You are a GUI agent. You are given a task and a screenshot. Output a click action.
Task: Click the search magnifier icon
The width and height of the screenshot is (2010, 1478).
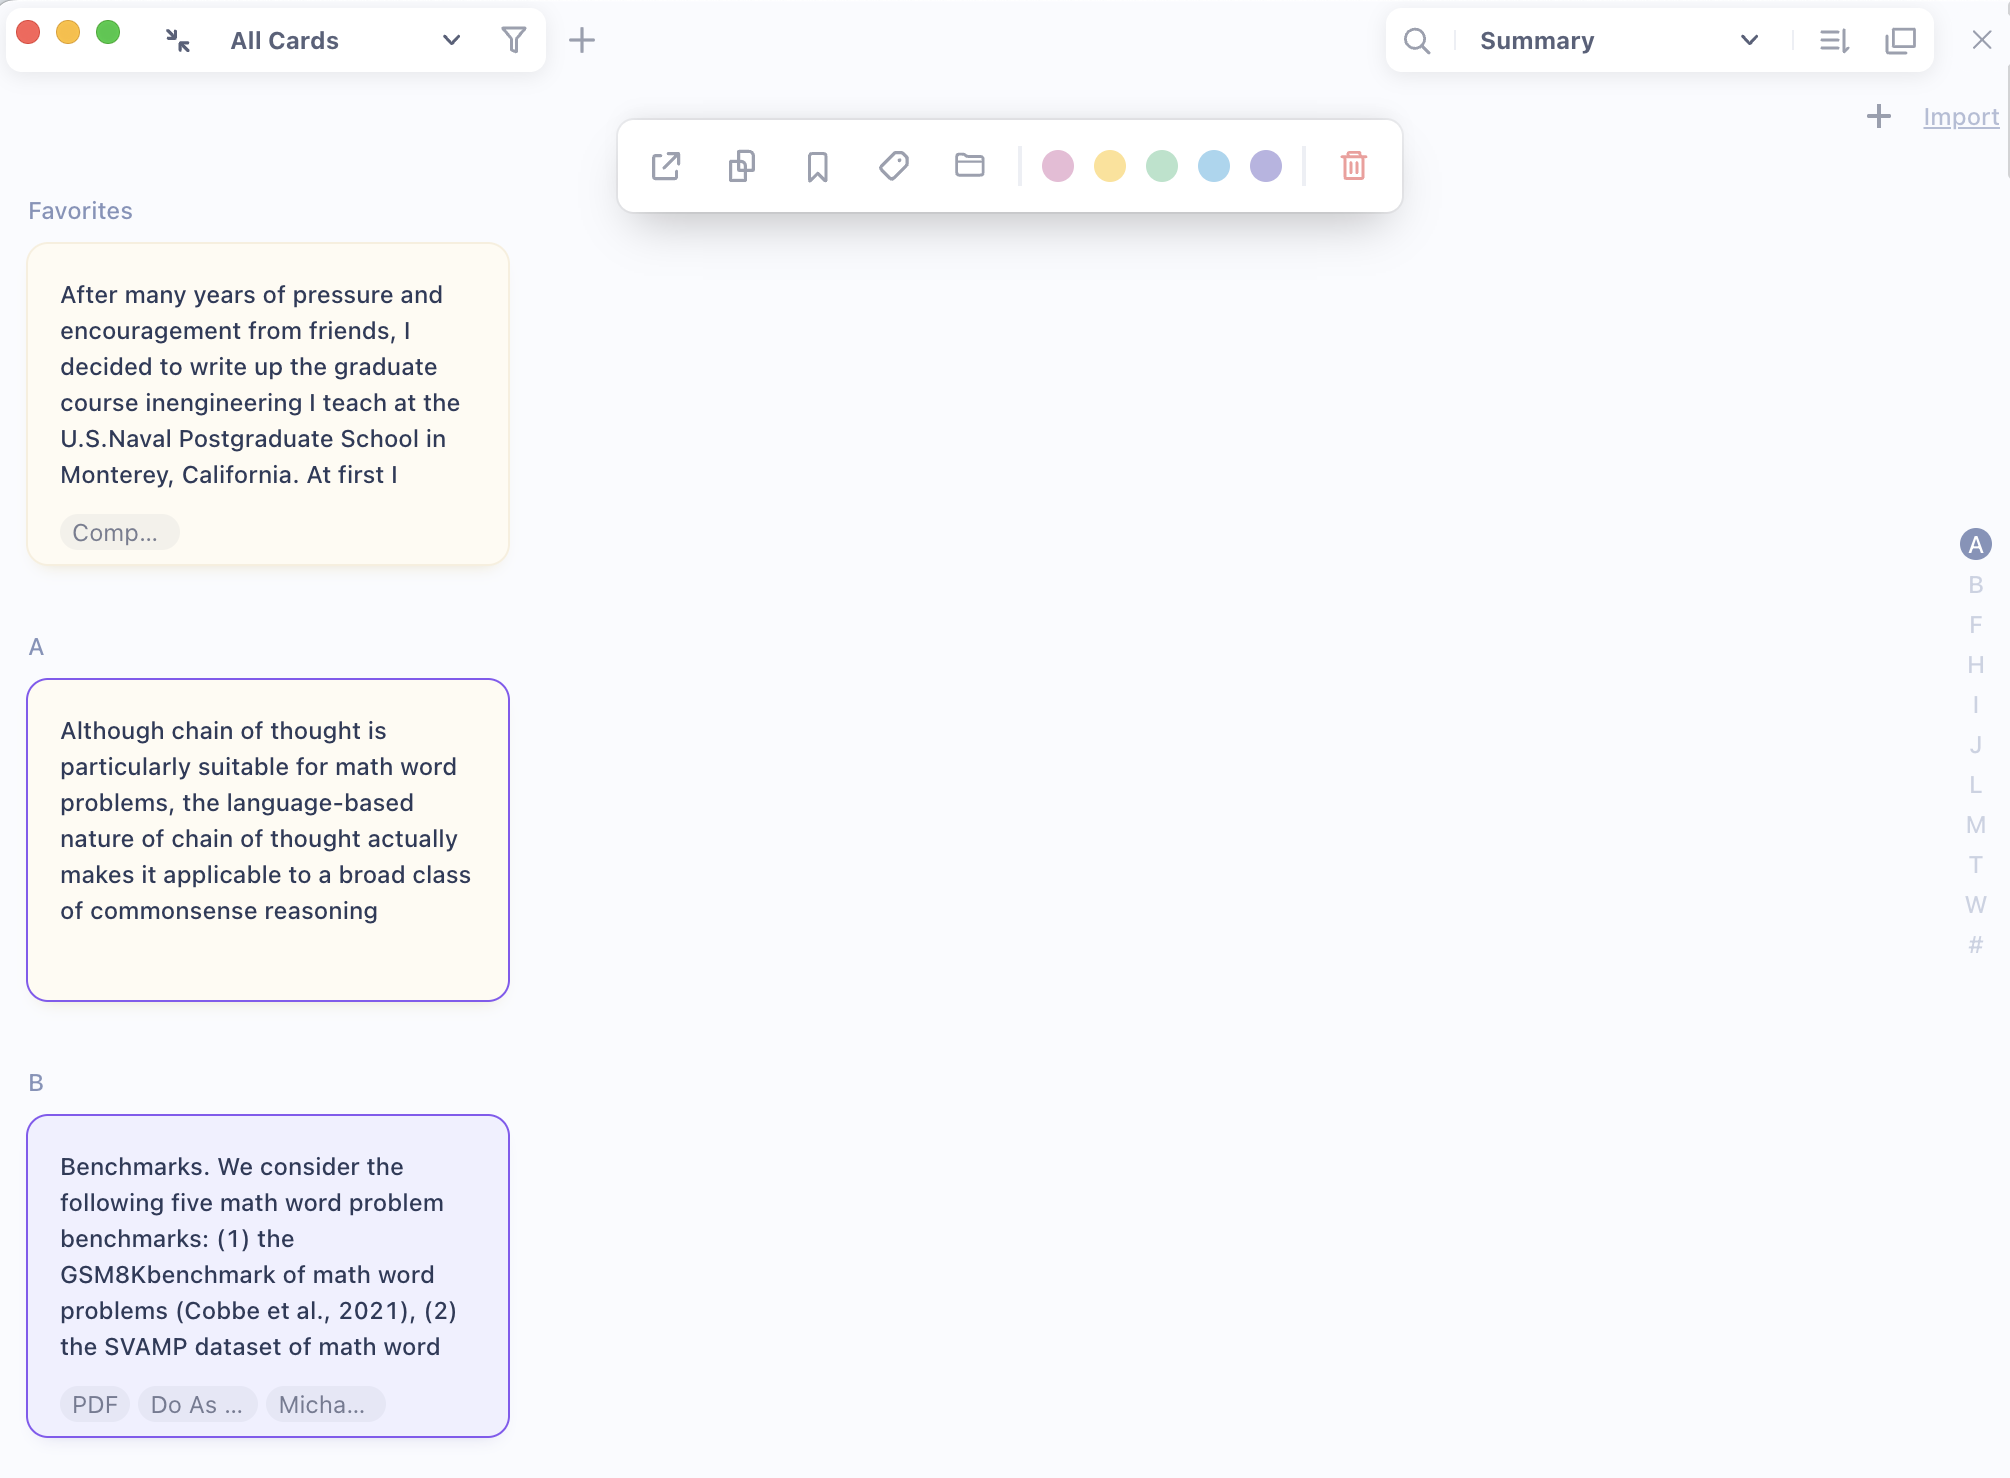click(1417, 40)
